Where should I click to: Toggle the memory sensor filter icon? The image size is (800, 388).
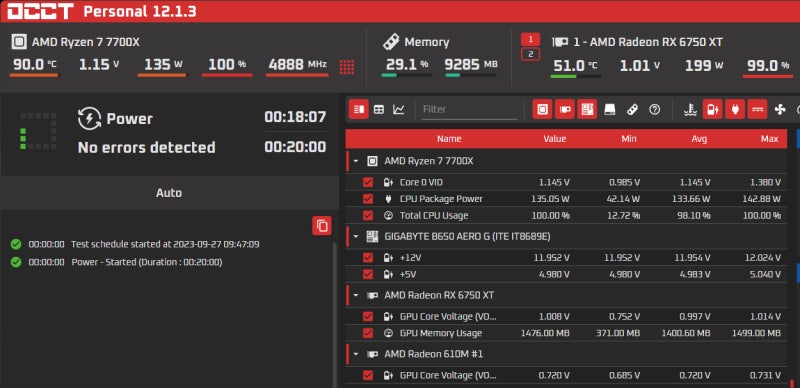[632, 109]
